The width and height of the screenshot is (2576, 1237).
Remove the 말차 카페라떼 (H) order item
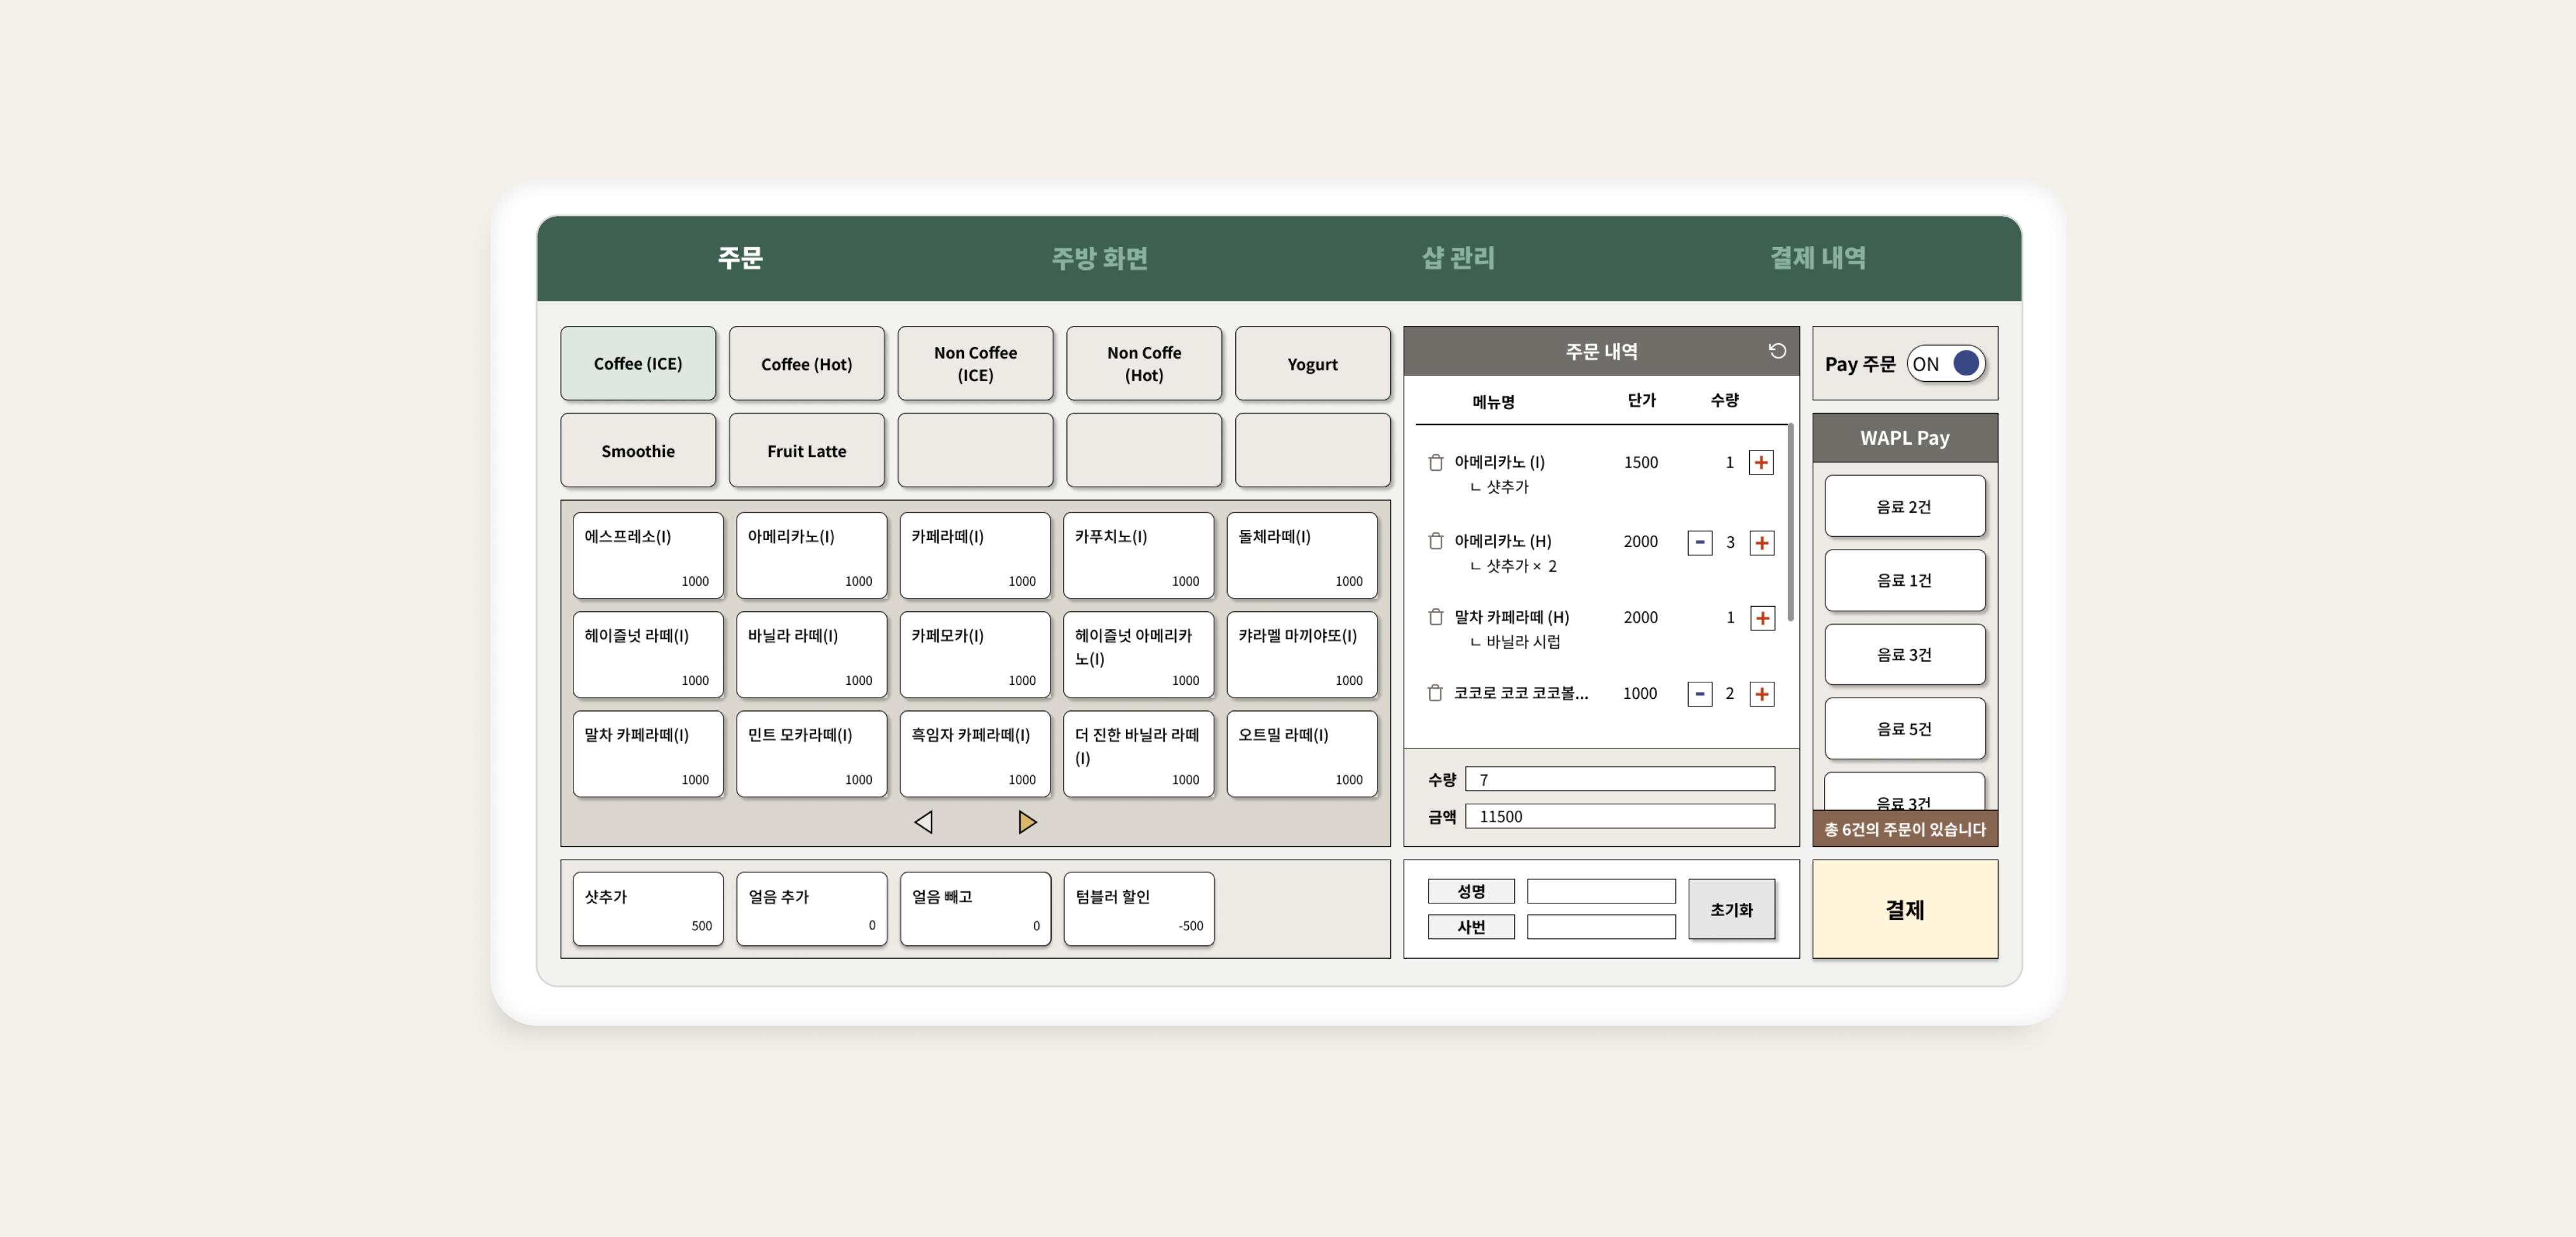(1435, 617)
